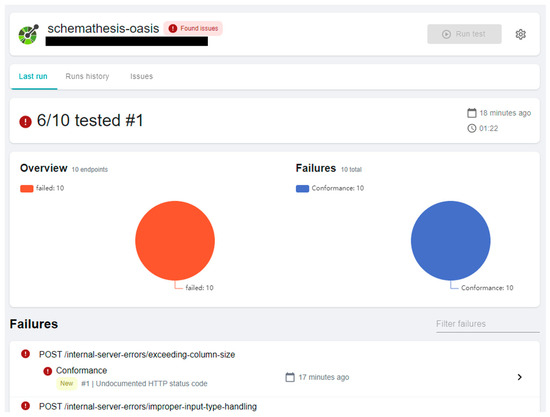This screenshot has height=417, width=550.
Task: Switch to the Runs history tab
Action: (87, 76)
